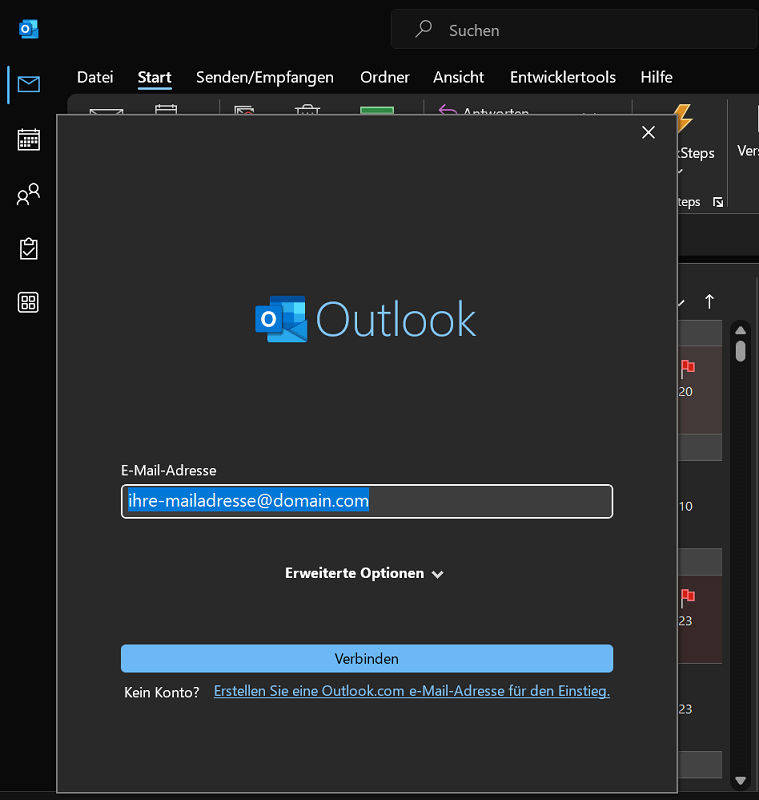Click the message list scrollbar thumb

[741, 352]
